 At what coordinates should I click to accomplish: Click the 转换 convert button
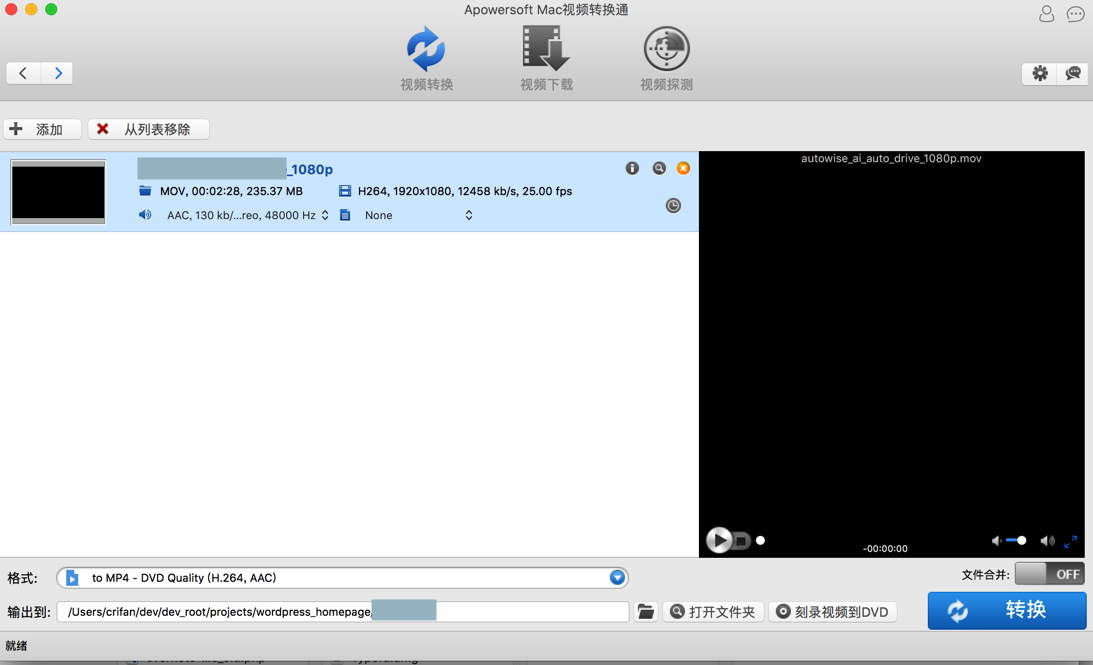[x=1007, y=611]
